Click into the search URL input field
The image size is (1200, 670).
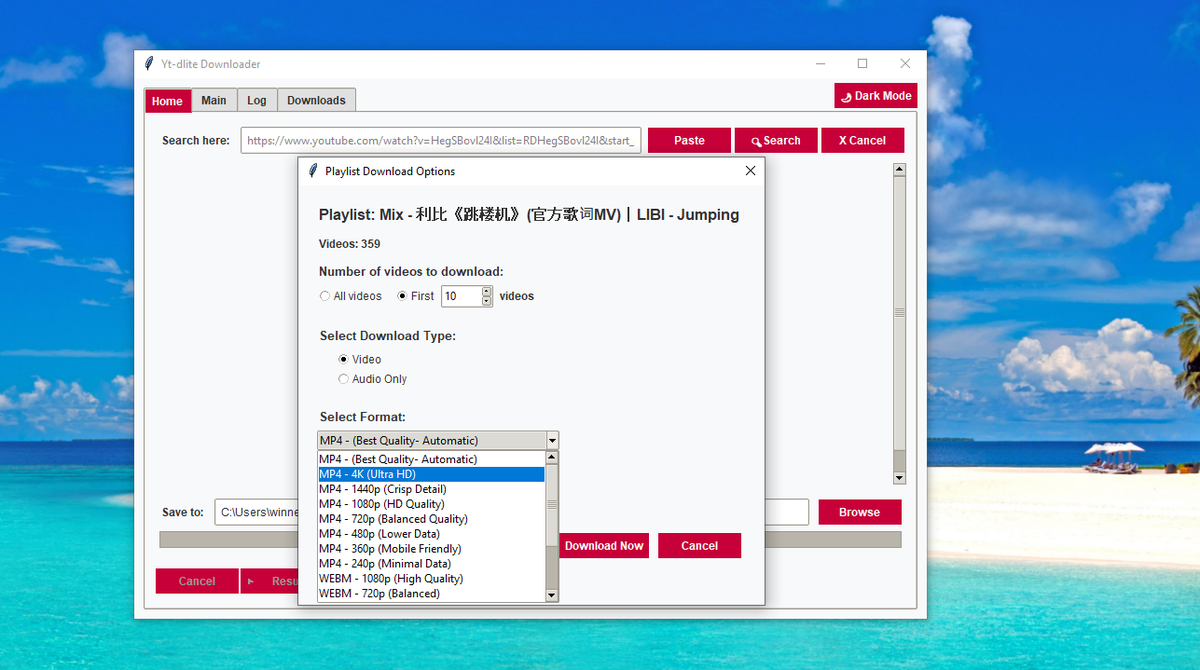(440, 141)
